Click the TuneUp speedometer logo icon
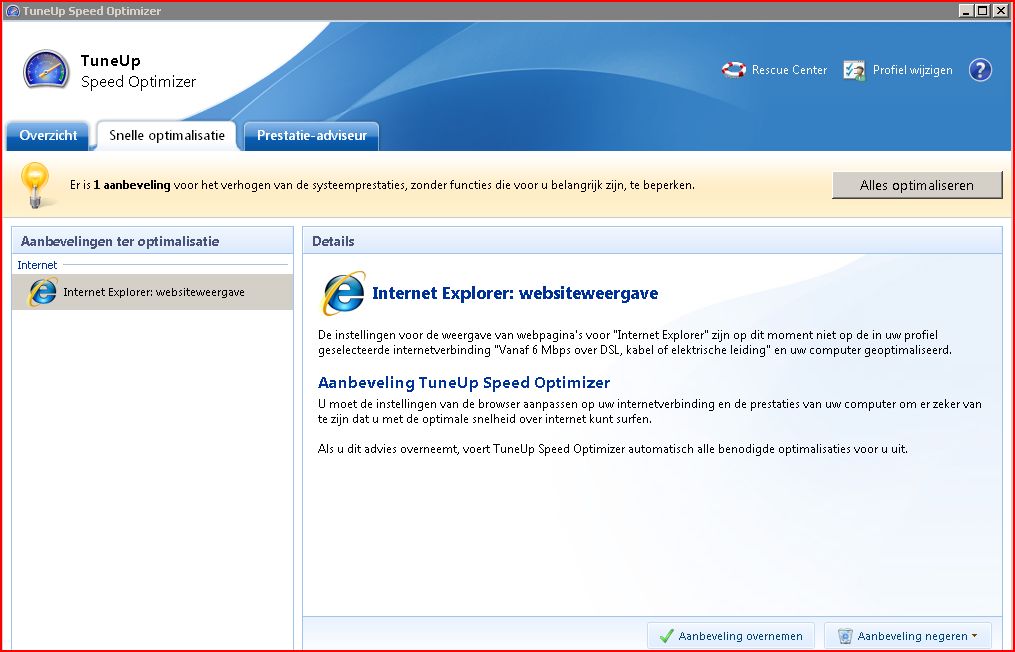This screenshot has height=652, width=1015. pos(46,69)
